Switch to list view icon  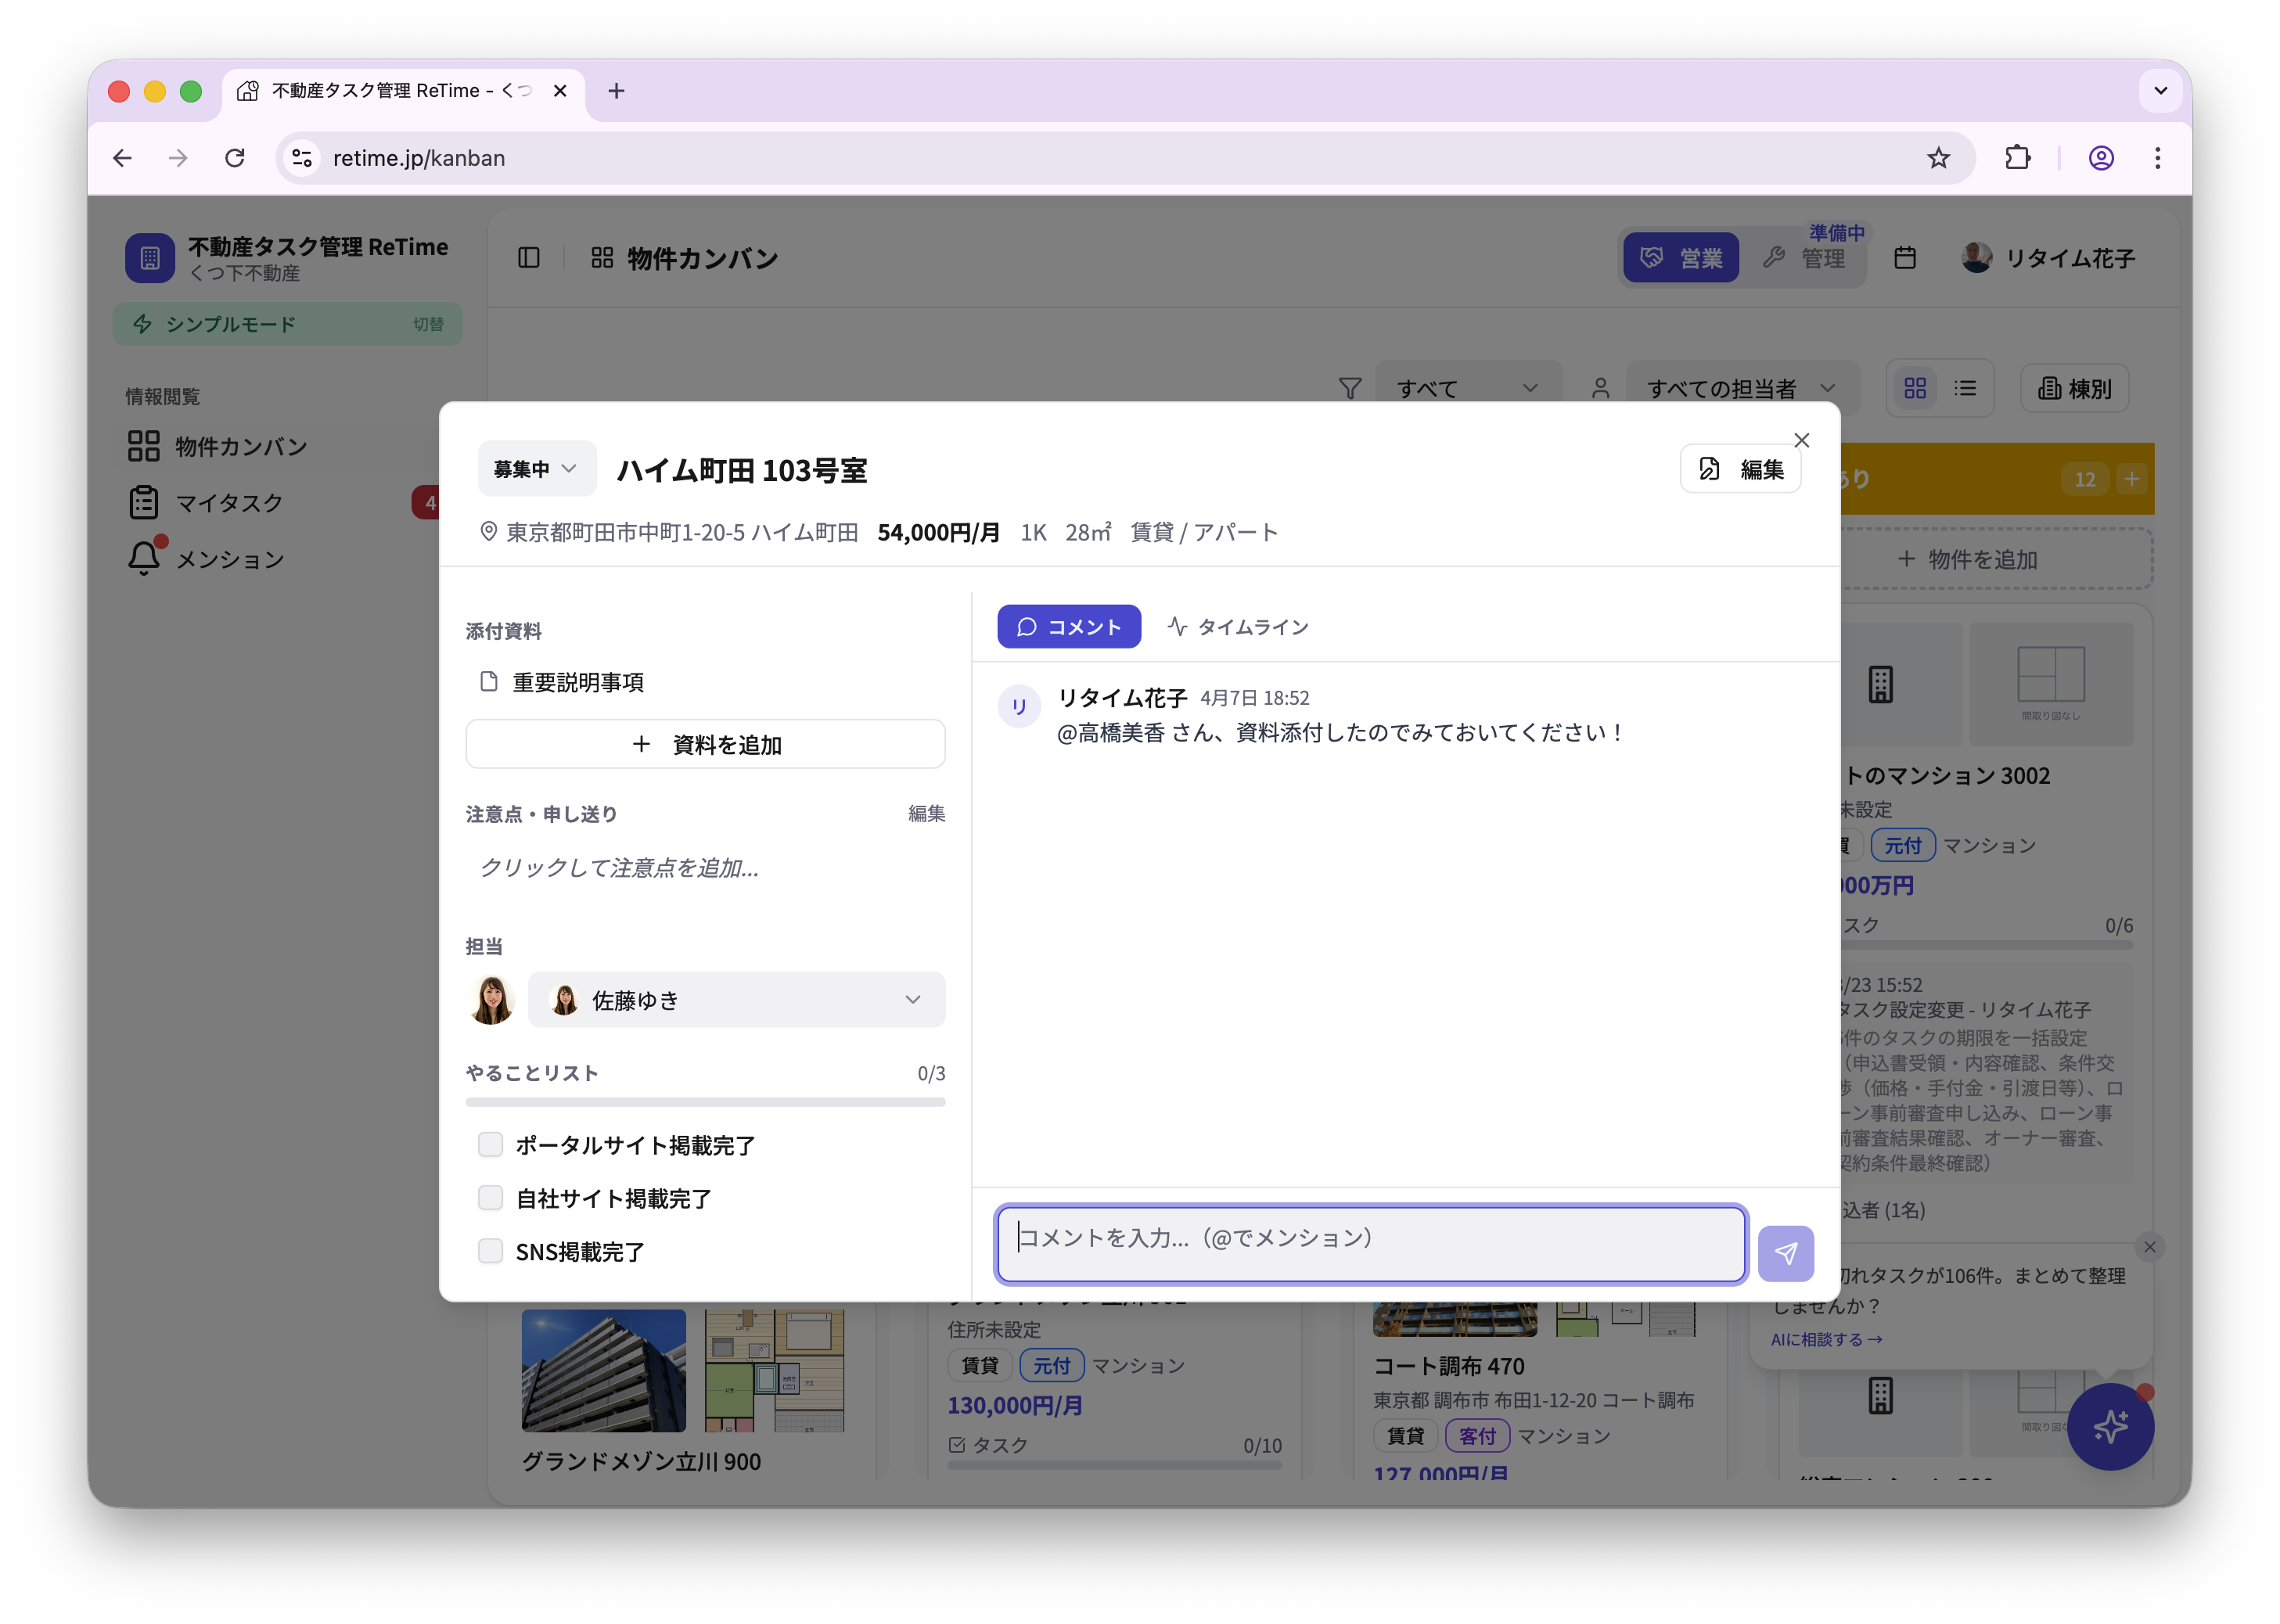pos(1966,388)
